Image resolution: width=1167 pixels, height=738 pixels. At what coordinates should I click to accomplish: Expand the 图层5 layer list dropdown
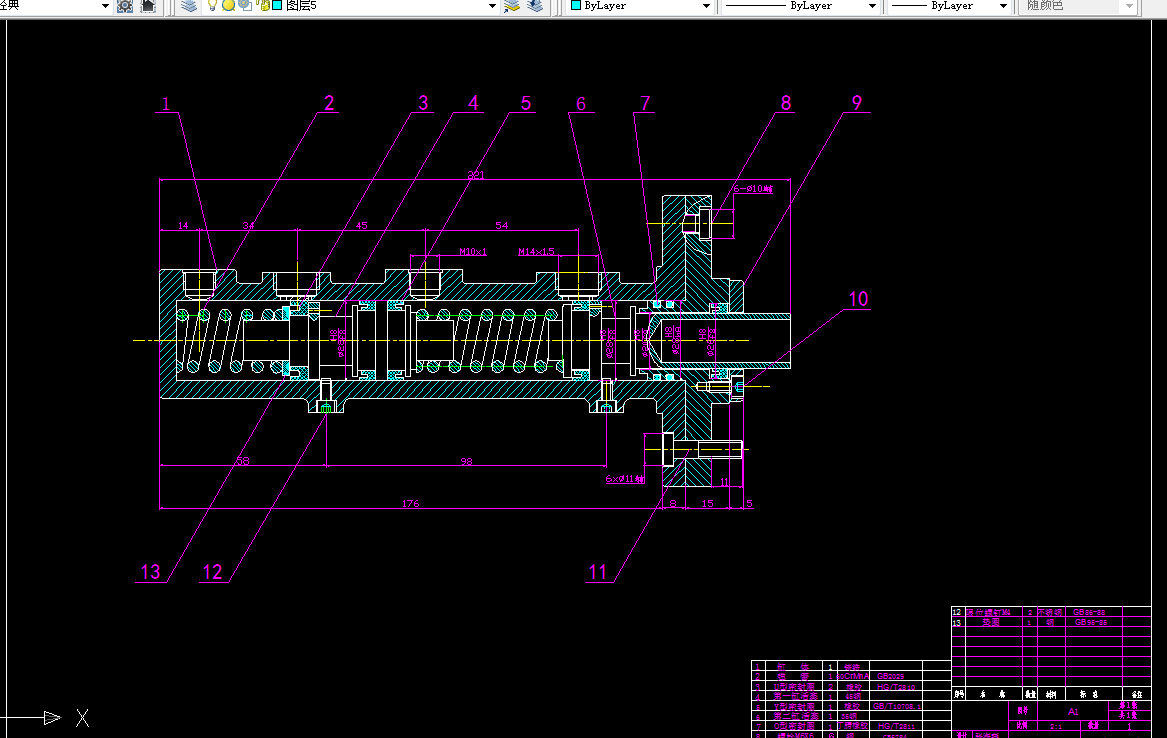(x=492, y=6)
